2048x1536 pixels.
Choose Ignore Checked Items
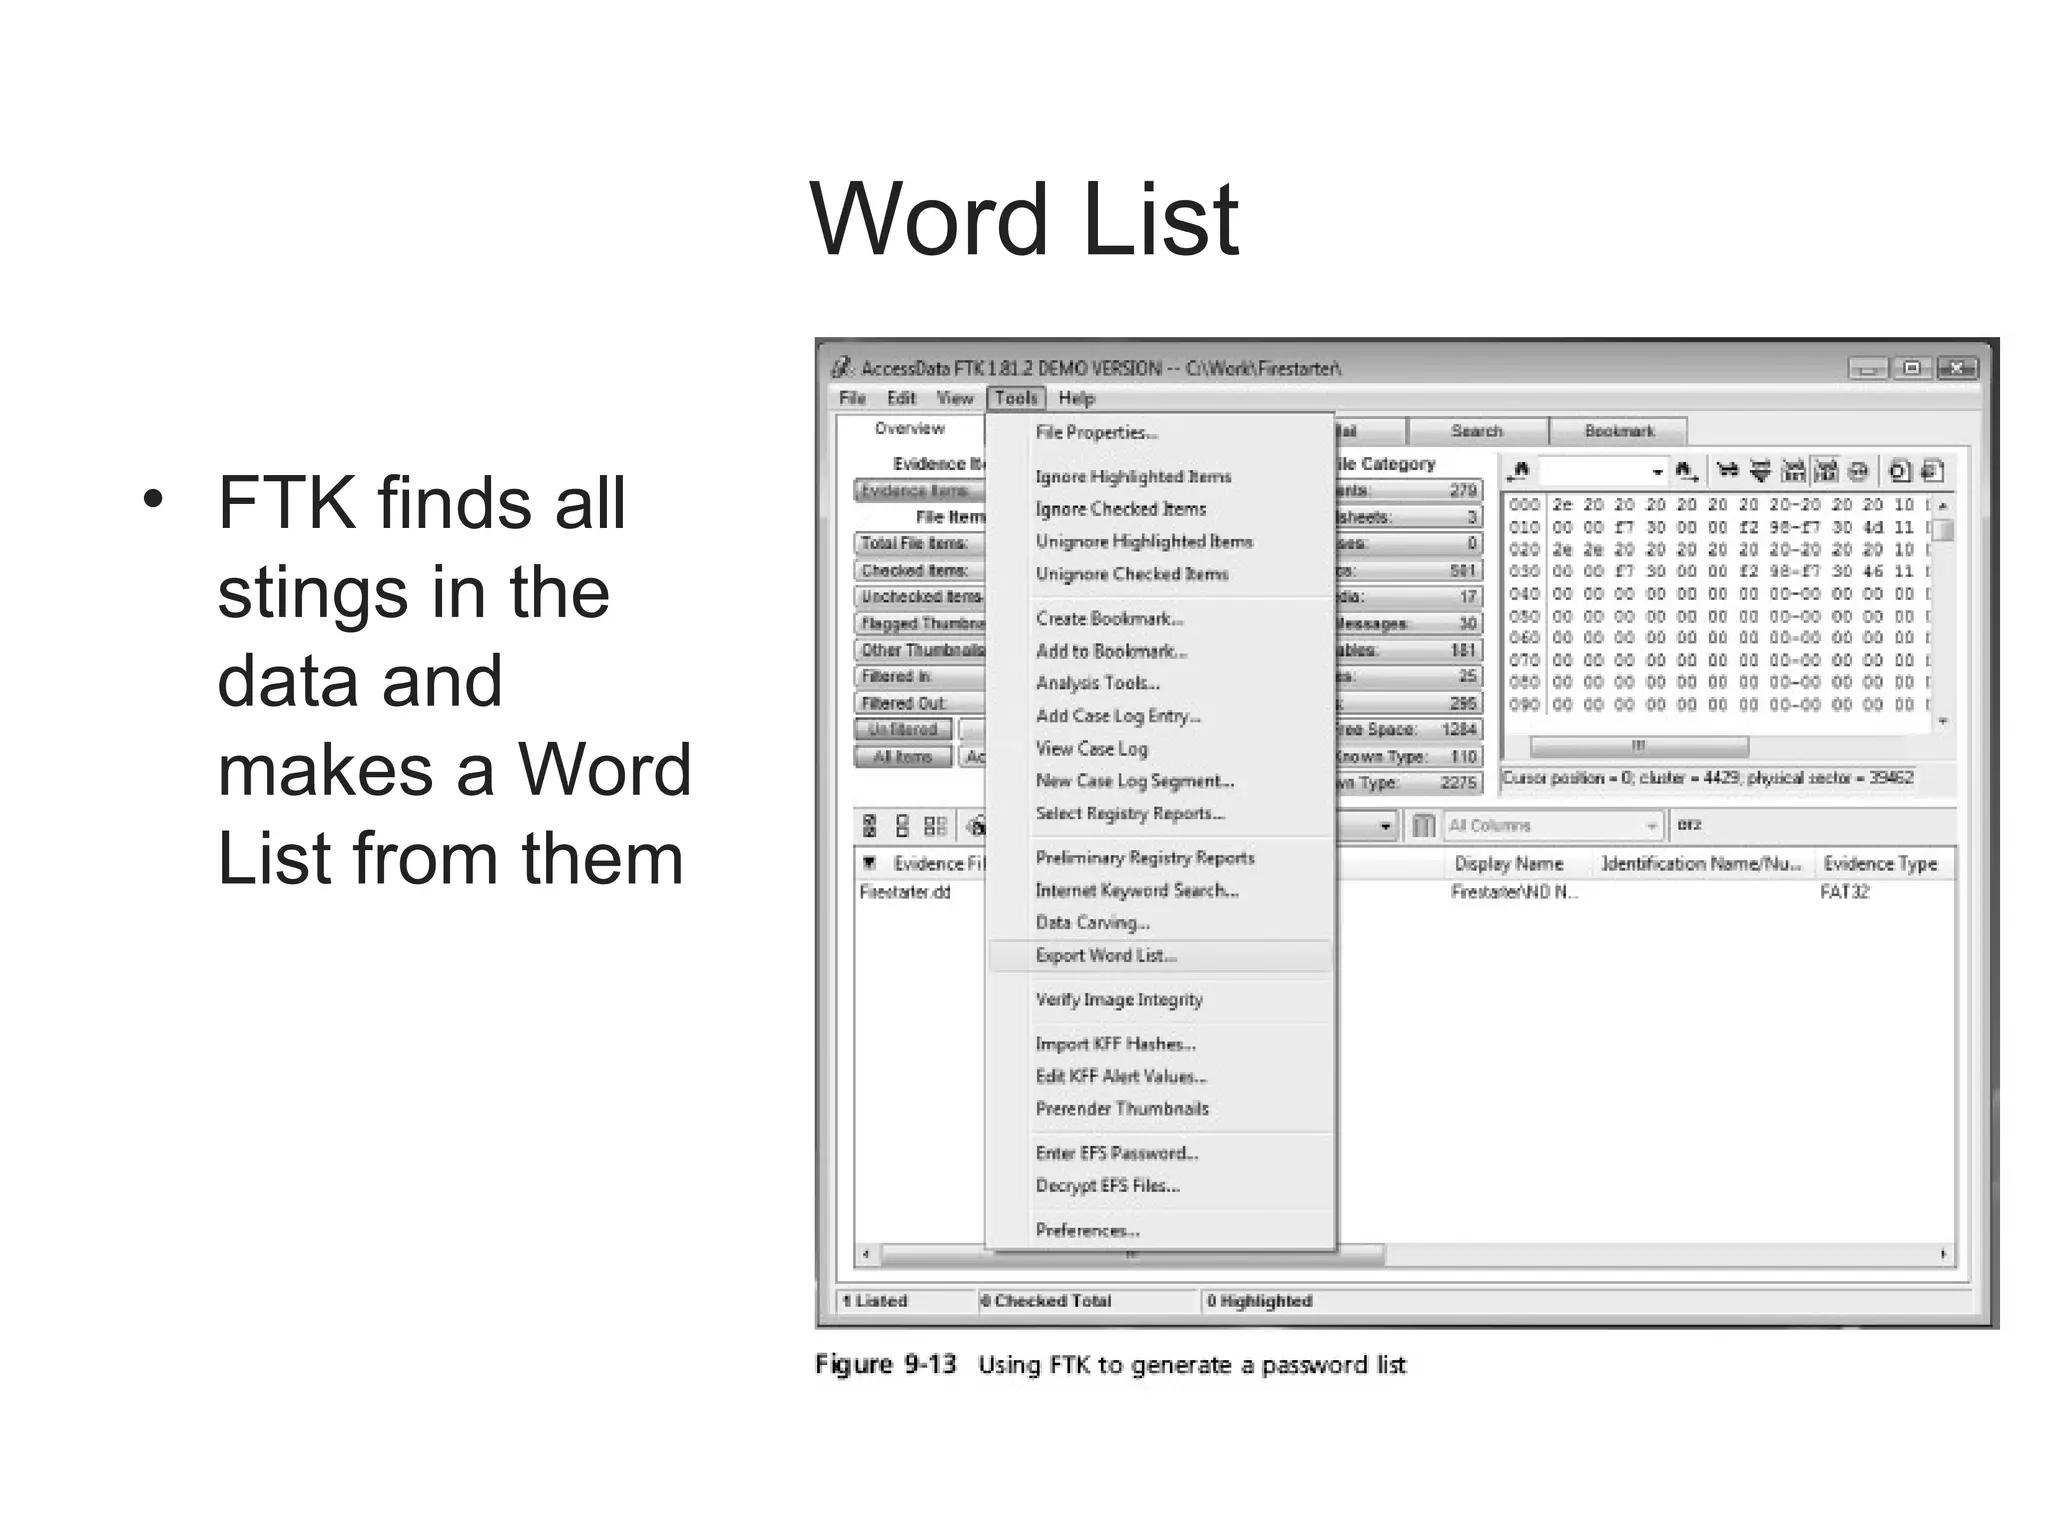[x=1160, y=509]
